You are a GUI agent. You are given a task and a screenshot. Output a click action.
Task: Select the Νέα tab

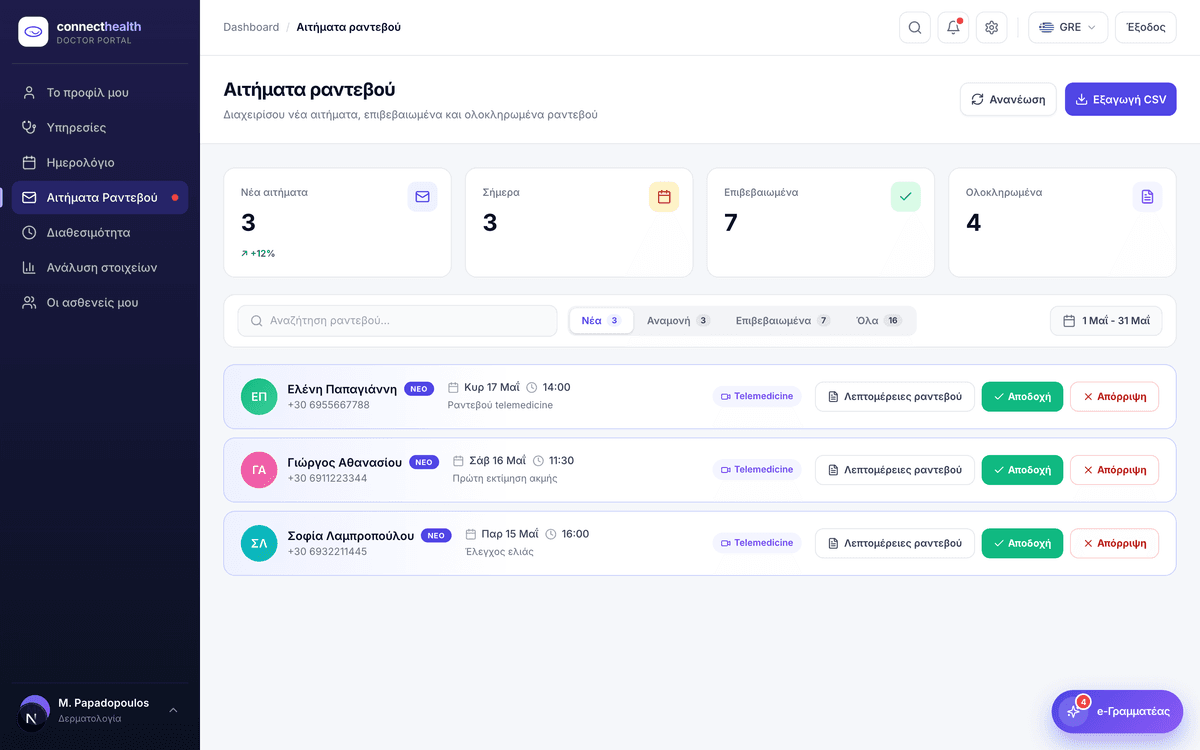pyautogui.click(x=601, y=321)
